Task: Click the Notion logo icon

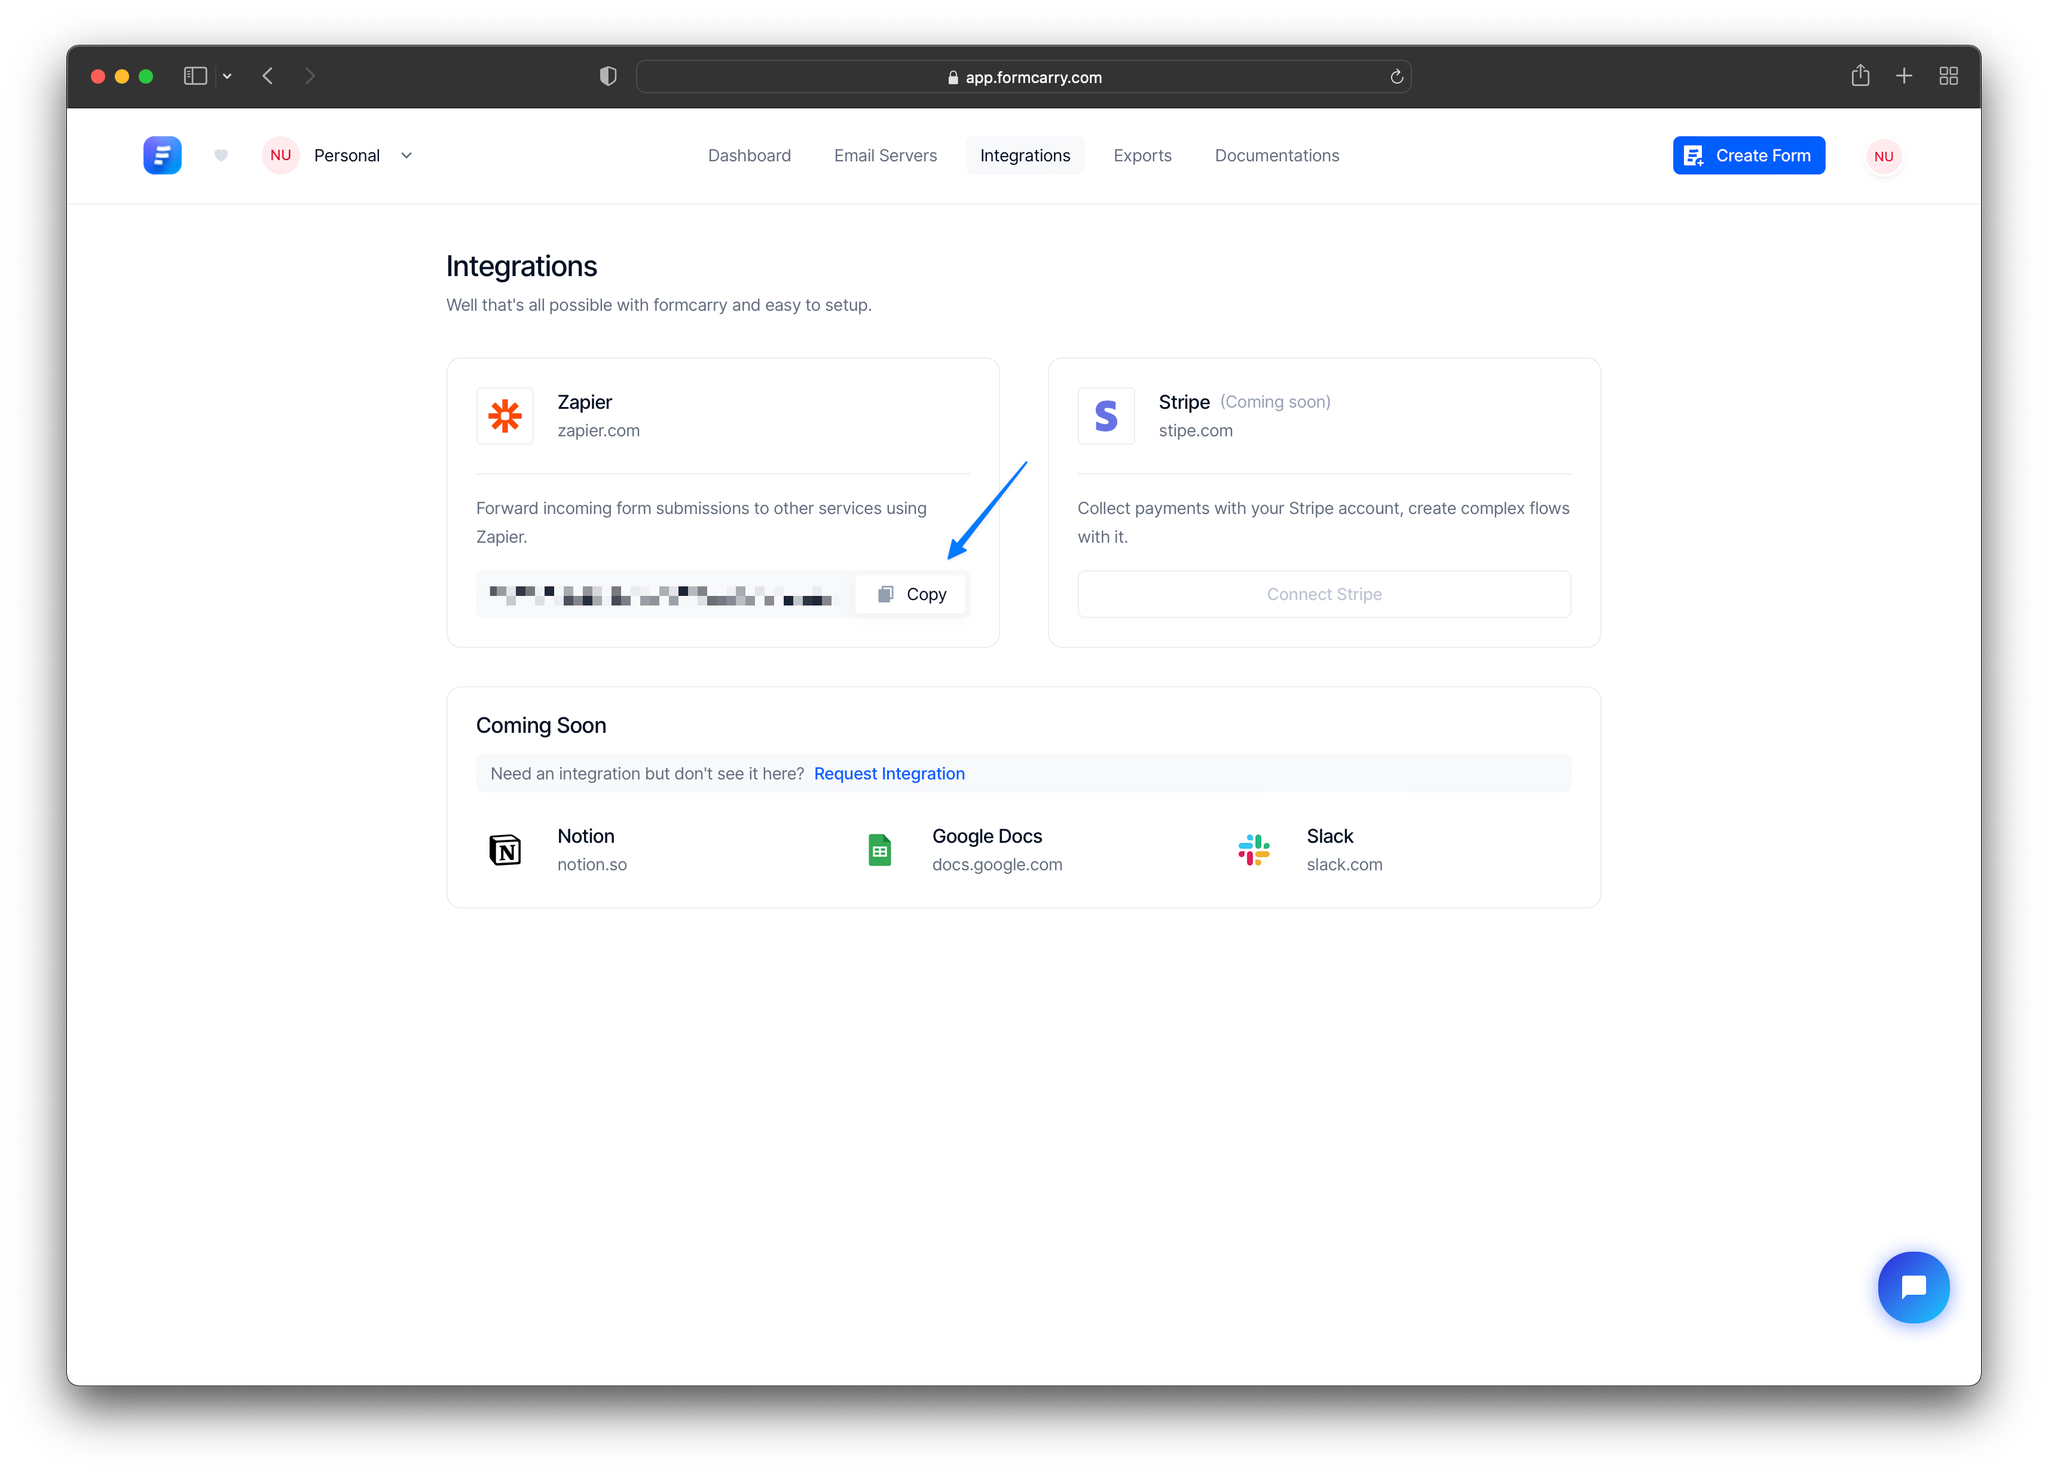Action: click(505, 850)
